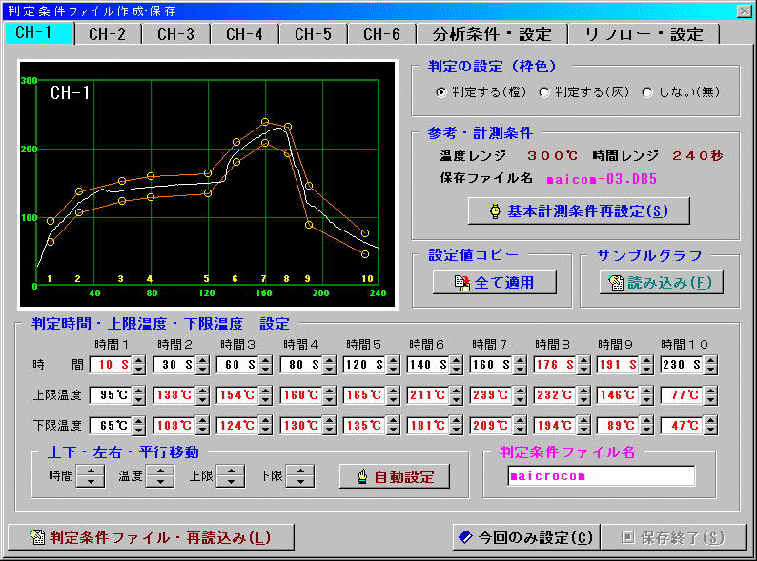Screen dimensions: 757x561
Task: Click 自動設定 button
Action: click(394, 477)
